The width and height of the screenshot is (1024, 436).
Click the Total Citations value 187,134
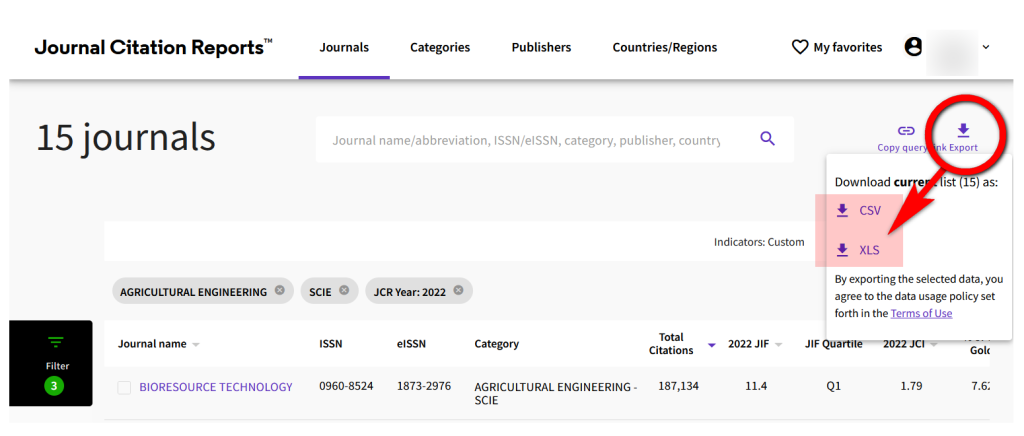click(678, 386)
